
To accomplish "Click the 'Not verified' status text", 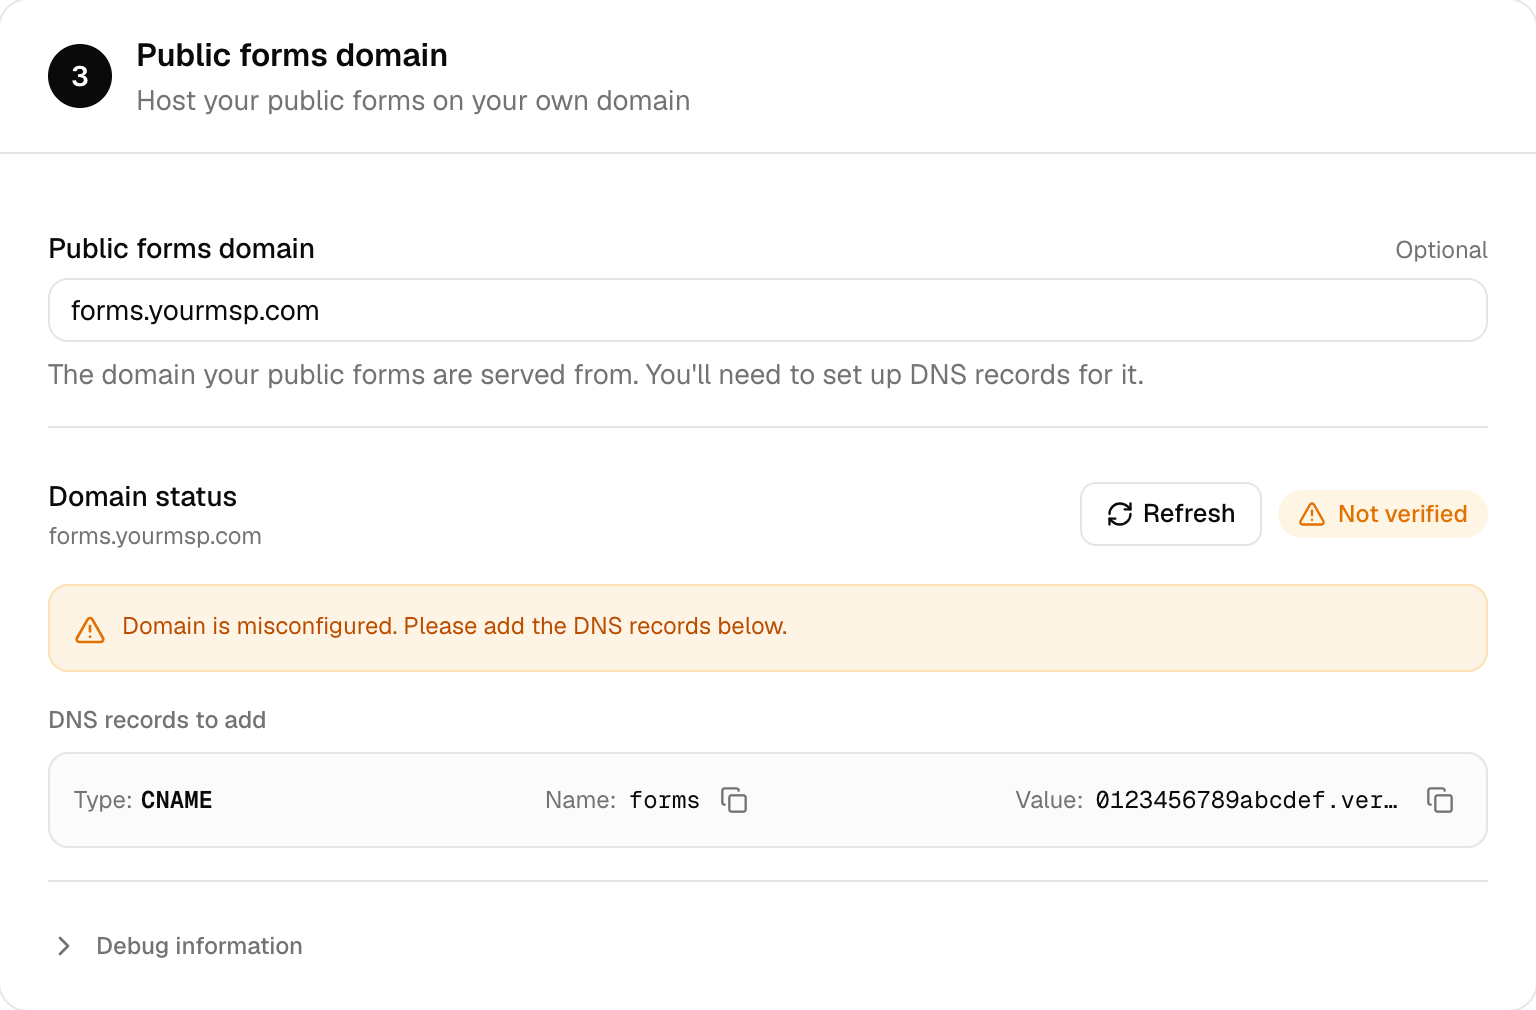I will (1403, 514).
